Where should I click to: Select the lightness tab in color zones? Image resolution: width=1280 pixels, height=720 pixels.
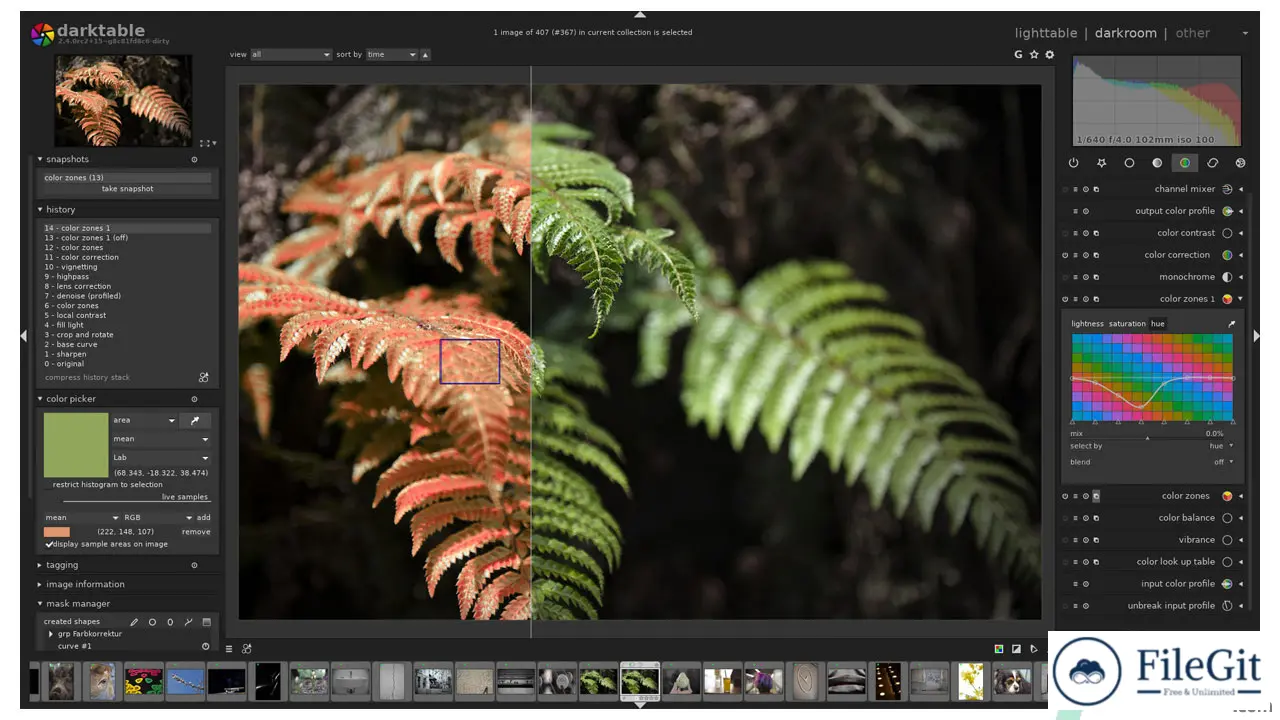pos(1087,324)
